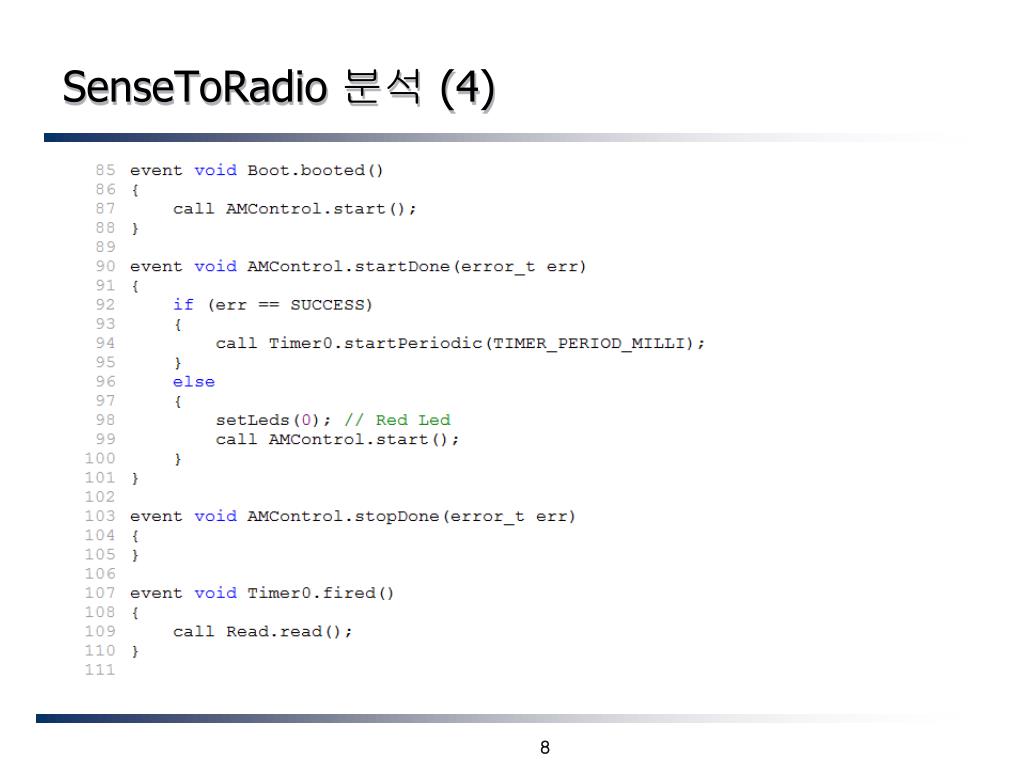The width and height of the screenshot is (1024, 768).
Task: Click line number 103
Action: (x=100, y=516)
